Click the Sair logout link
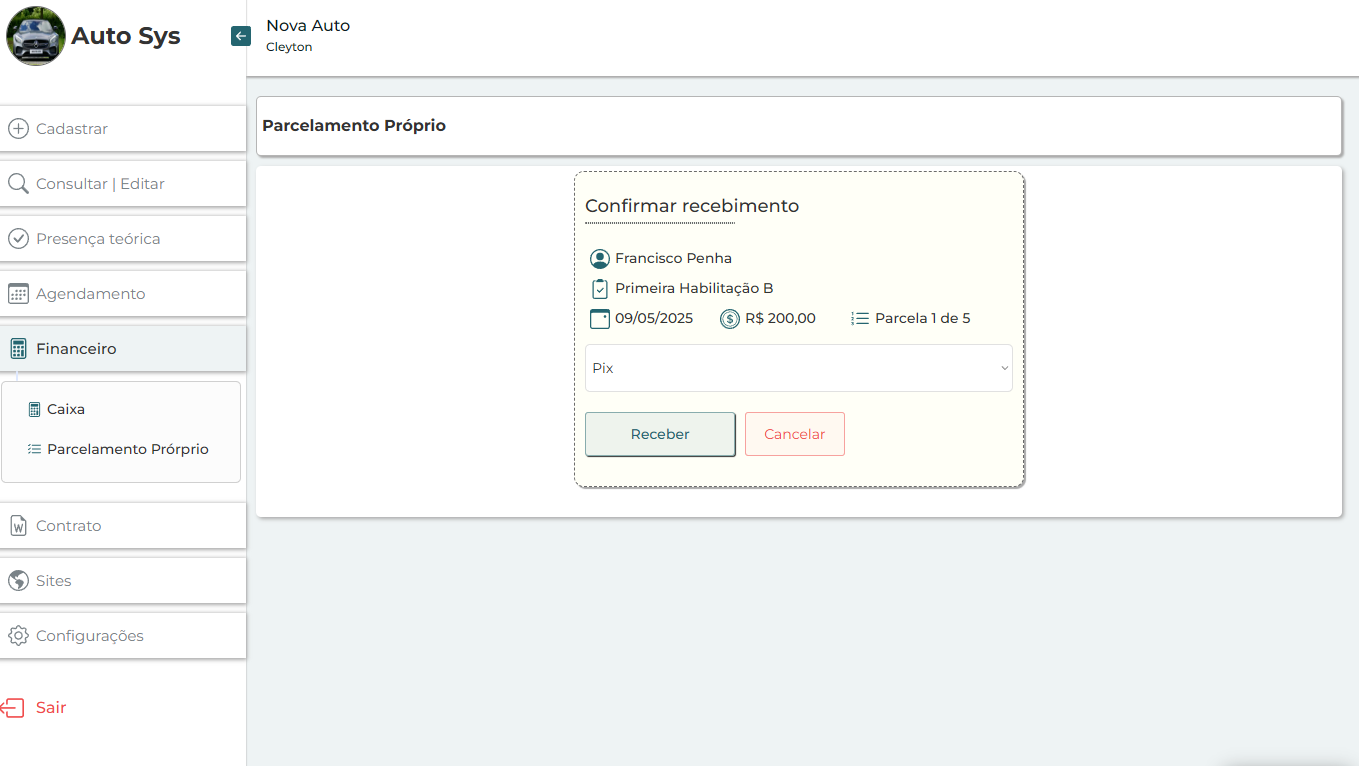The image size is (1359, 766). click(x=51, y=708)
